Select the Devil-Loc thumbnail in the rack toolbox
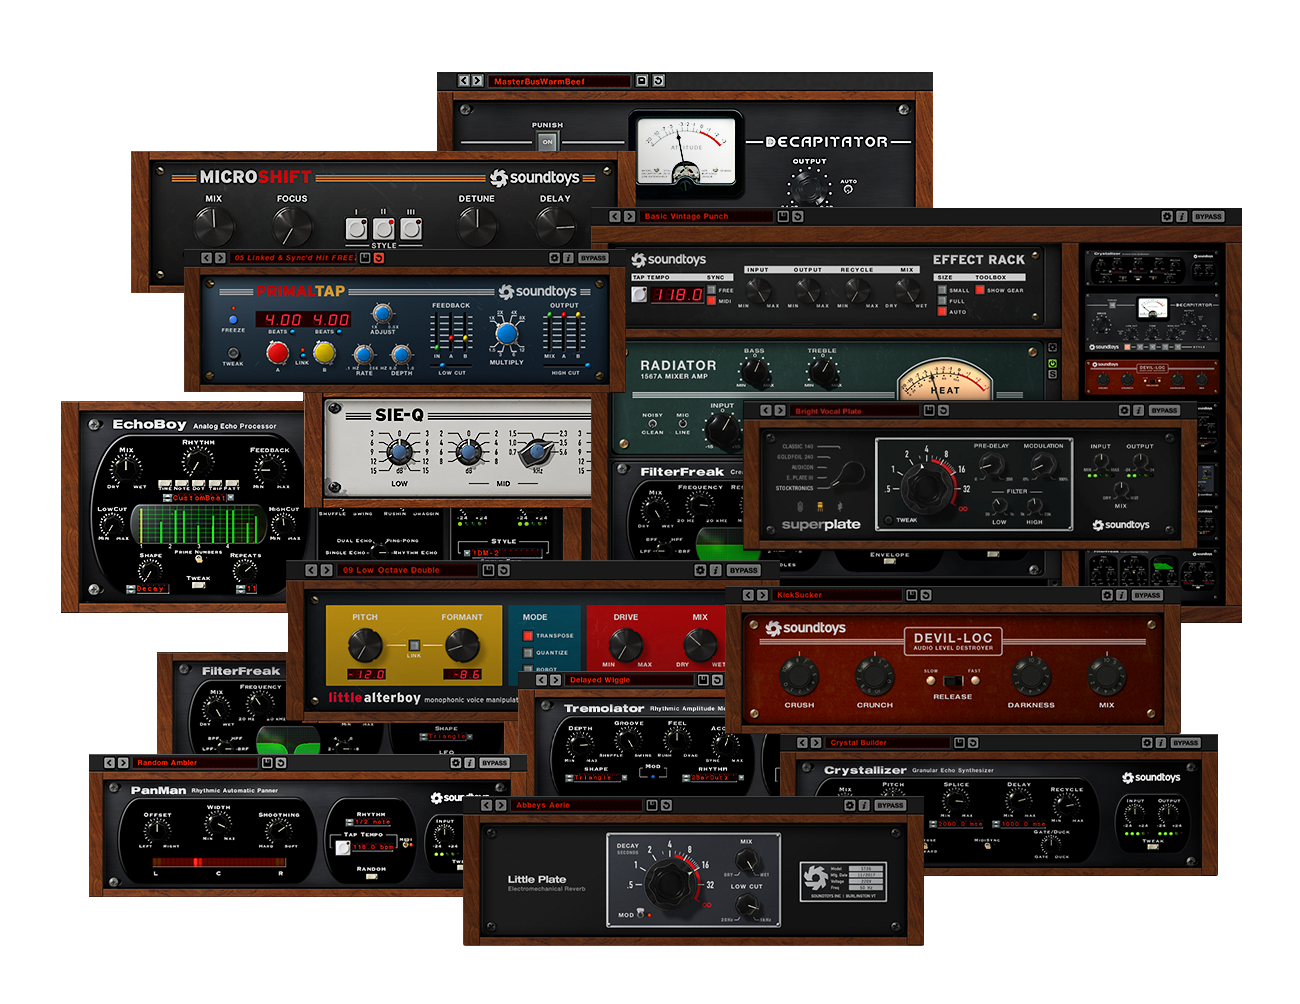The width and height of the screenshot is (1300, 1004). tap(1152, 378)
